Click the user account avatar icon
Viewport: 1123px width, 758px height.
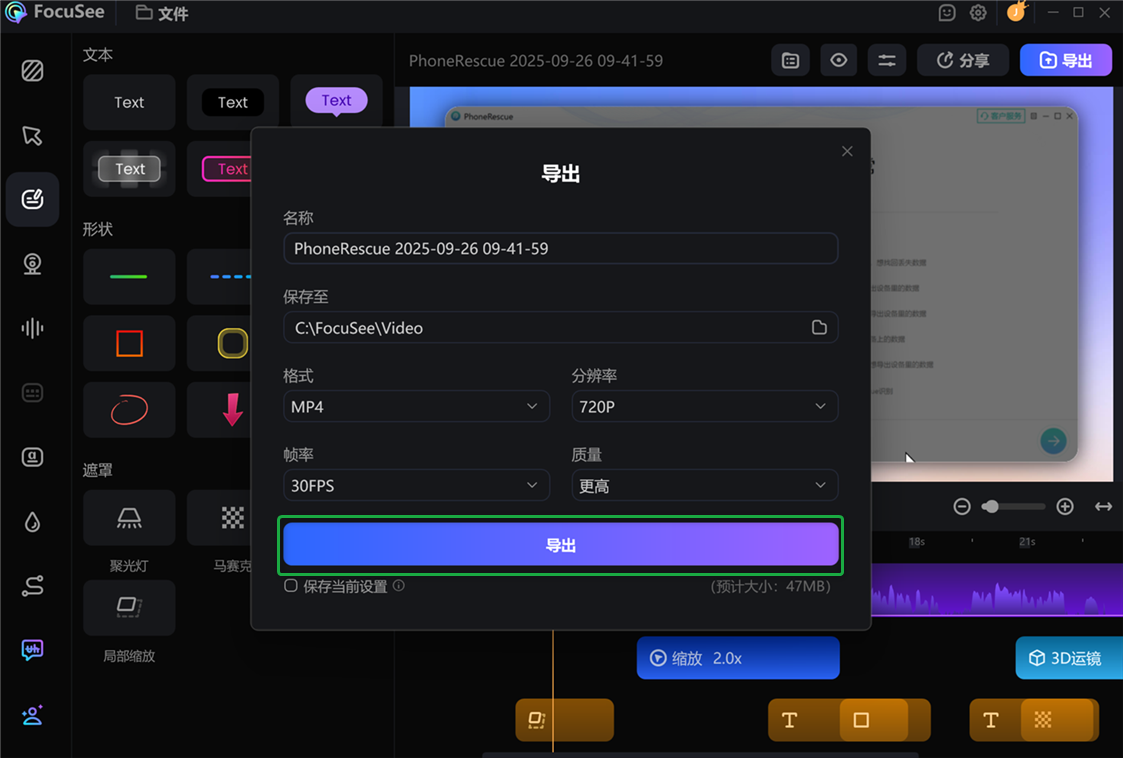pyautogui.click(x=1016, y=12)
